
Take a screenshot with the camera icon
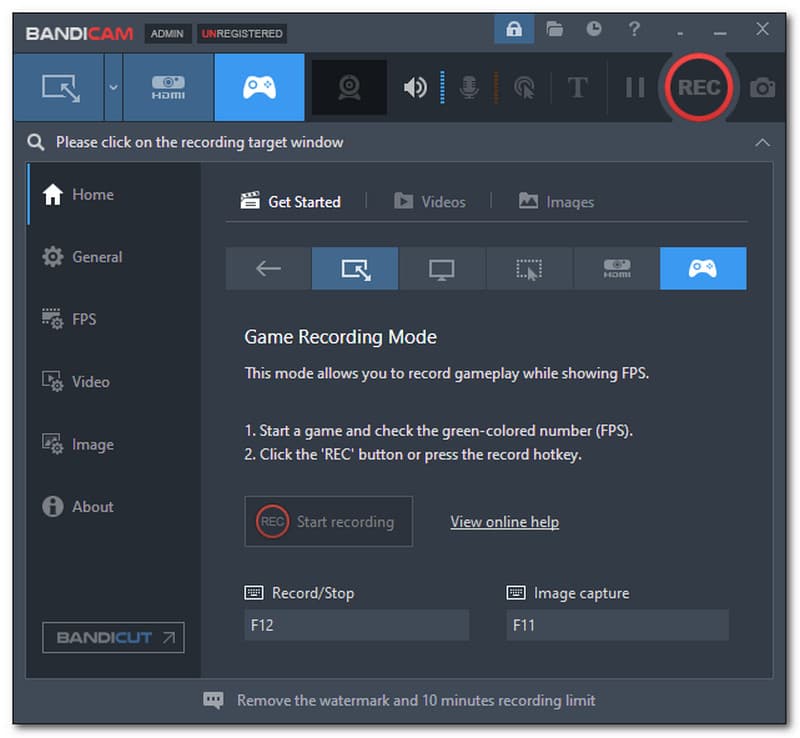click(763, 88)
